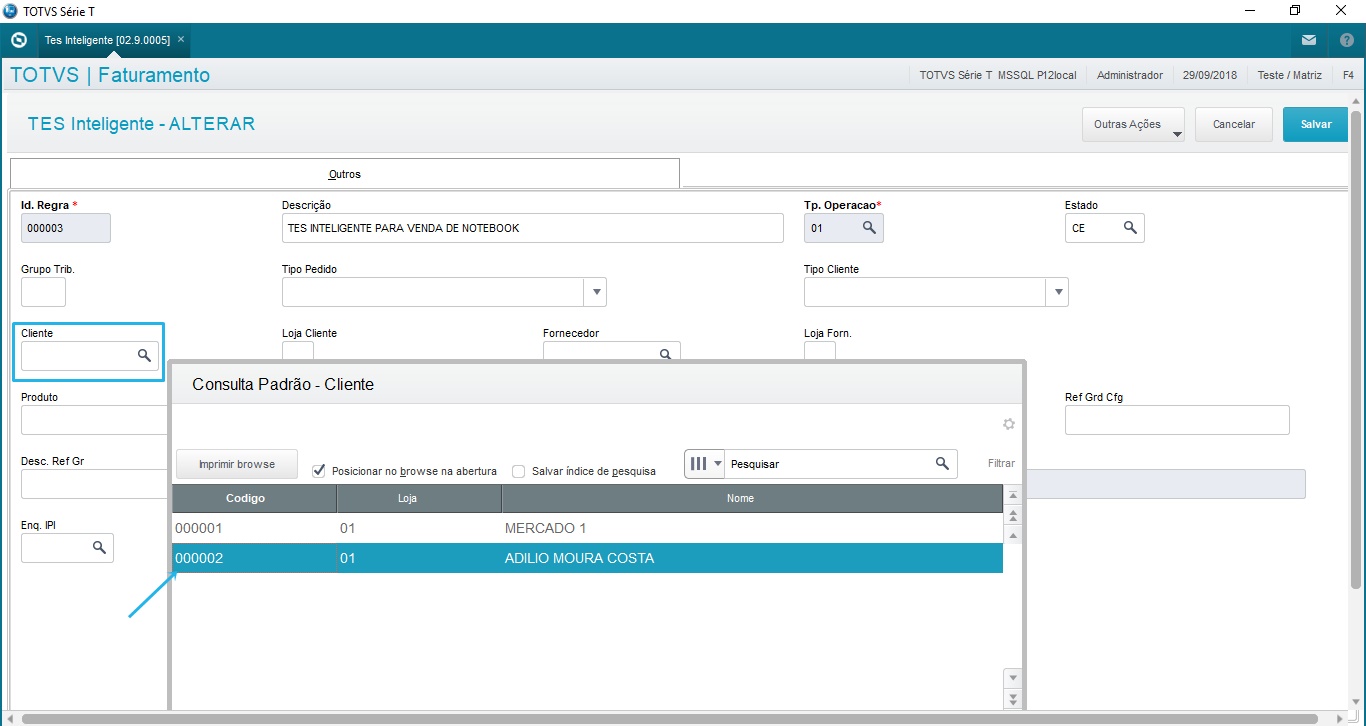Click the Loja Forn. input field
Viewport: 1366px width, 726px height.
click(820, 352)
